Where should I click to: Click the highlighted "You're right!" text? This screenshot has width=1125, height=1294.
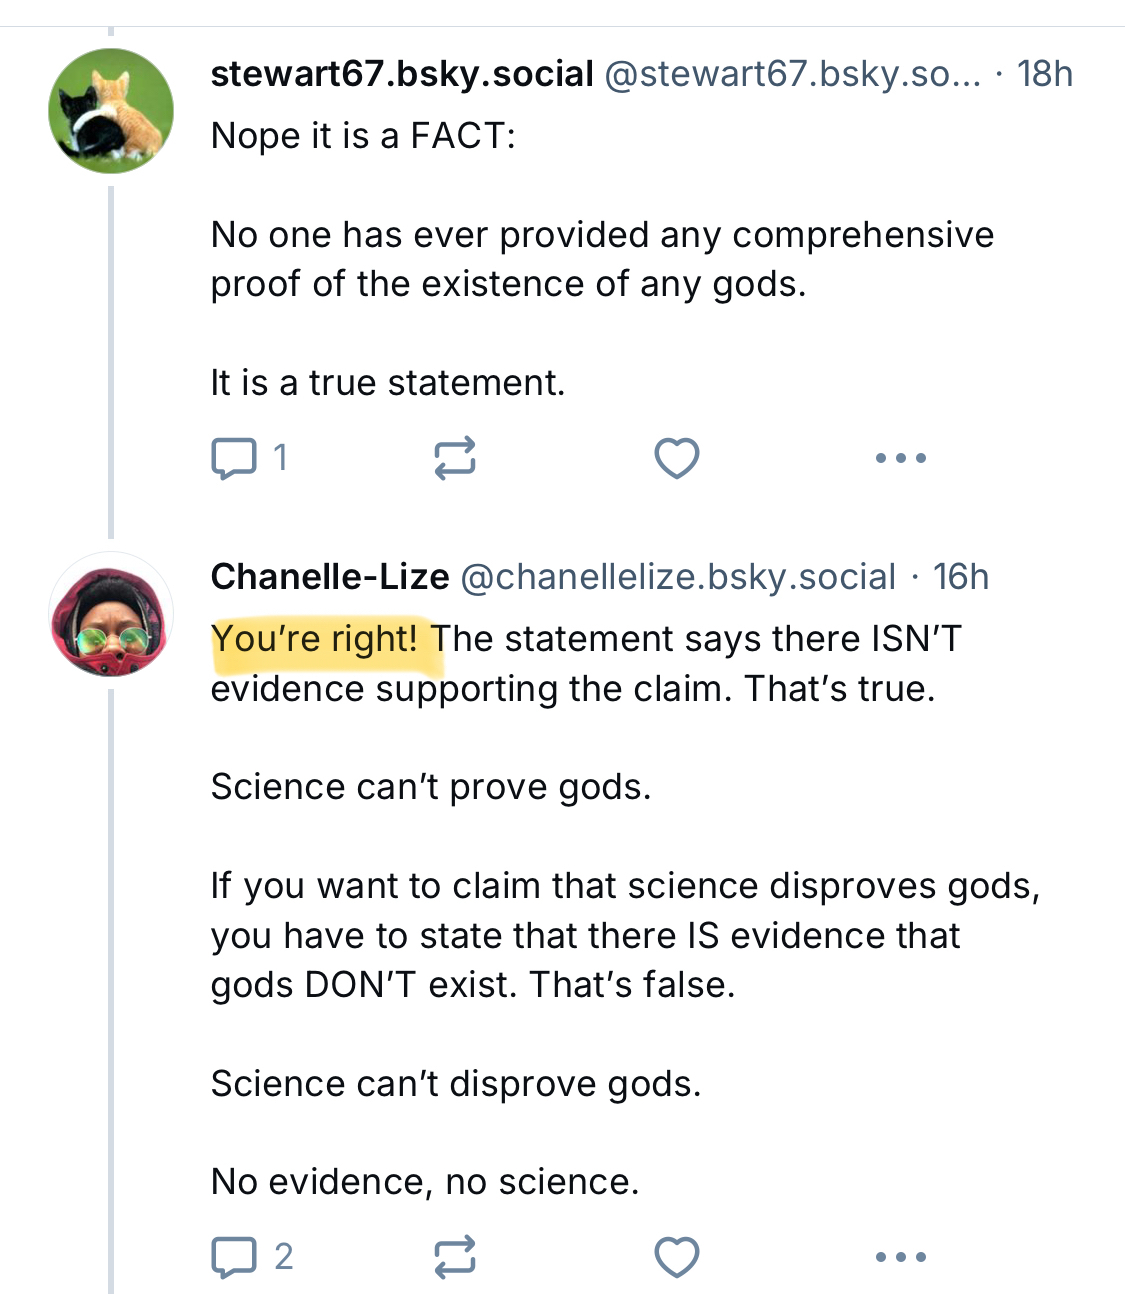(x=314, y=639)
